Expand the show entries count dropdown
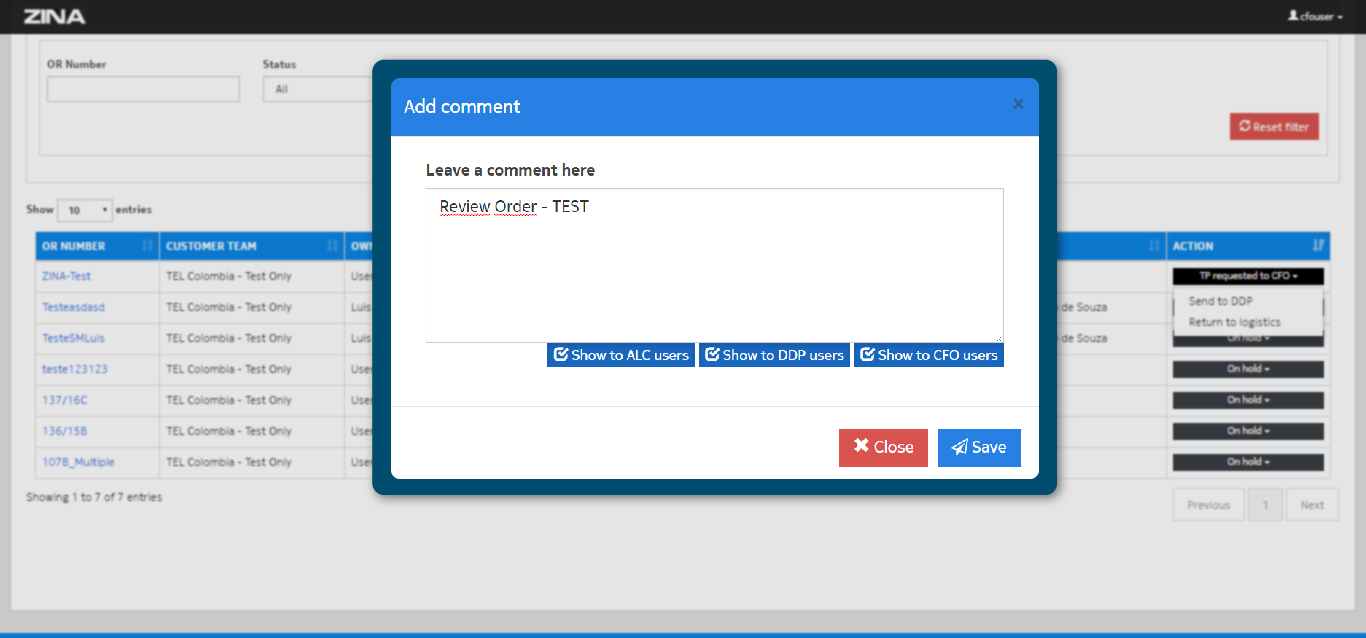The width and height of the screenshot is (1366, 638). coord(85,210)
